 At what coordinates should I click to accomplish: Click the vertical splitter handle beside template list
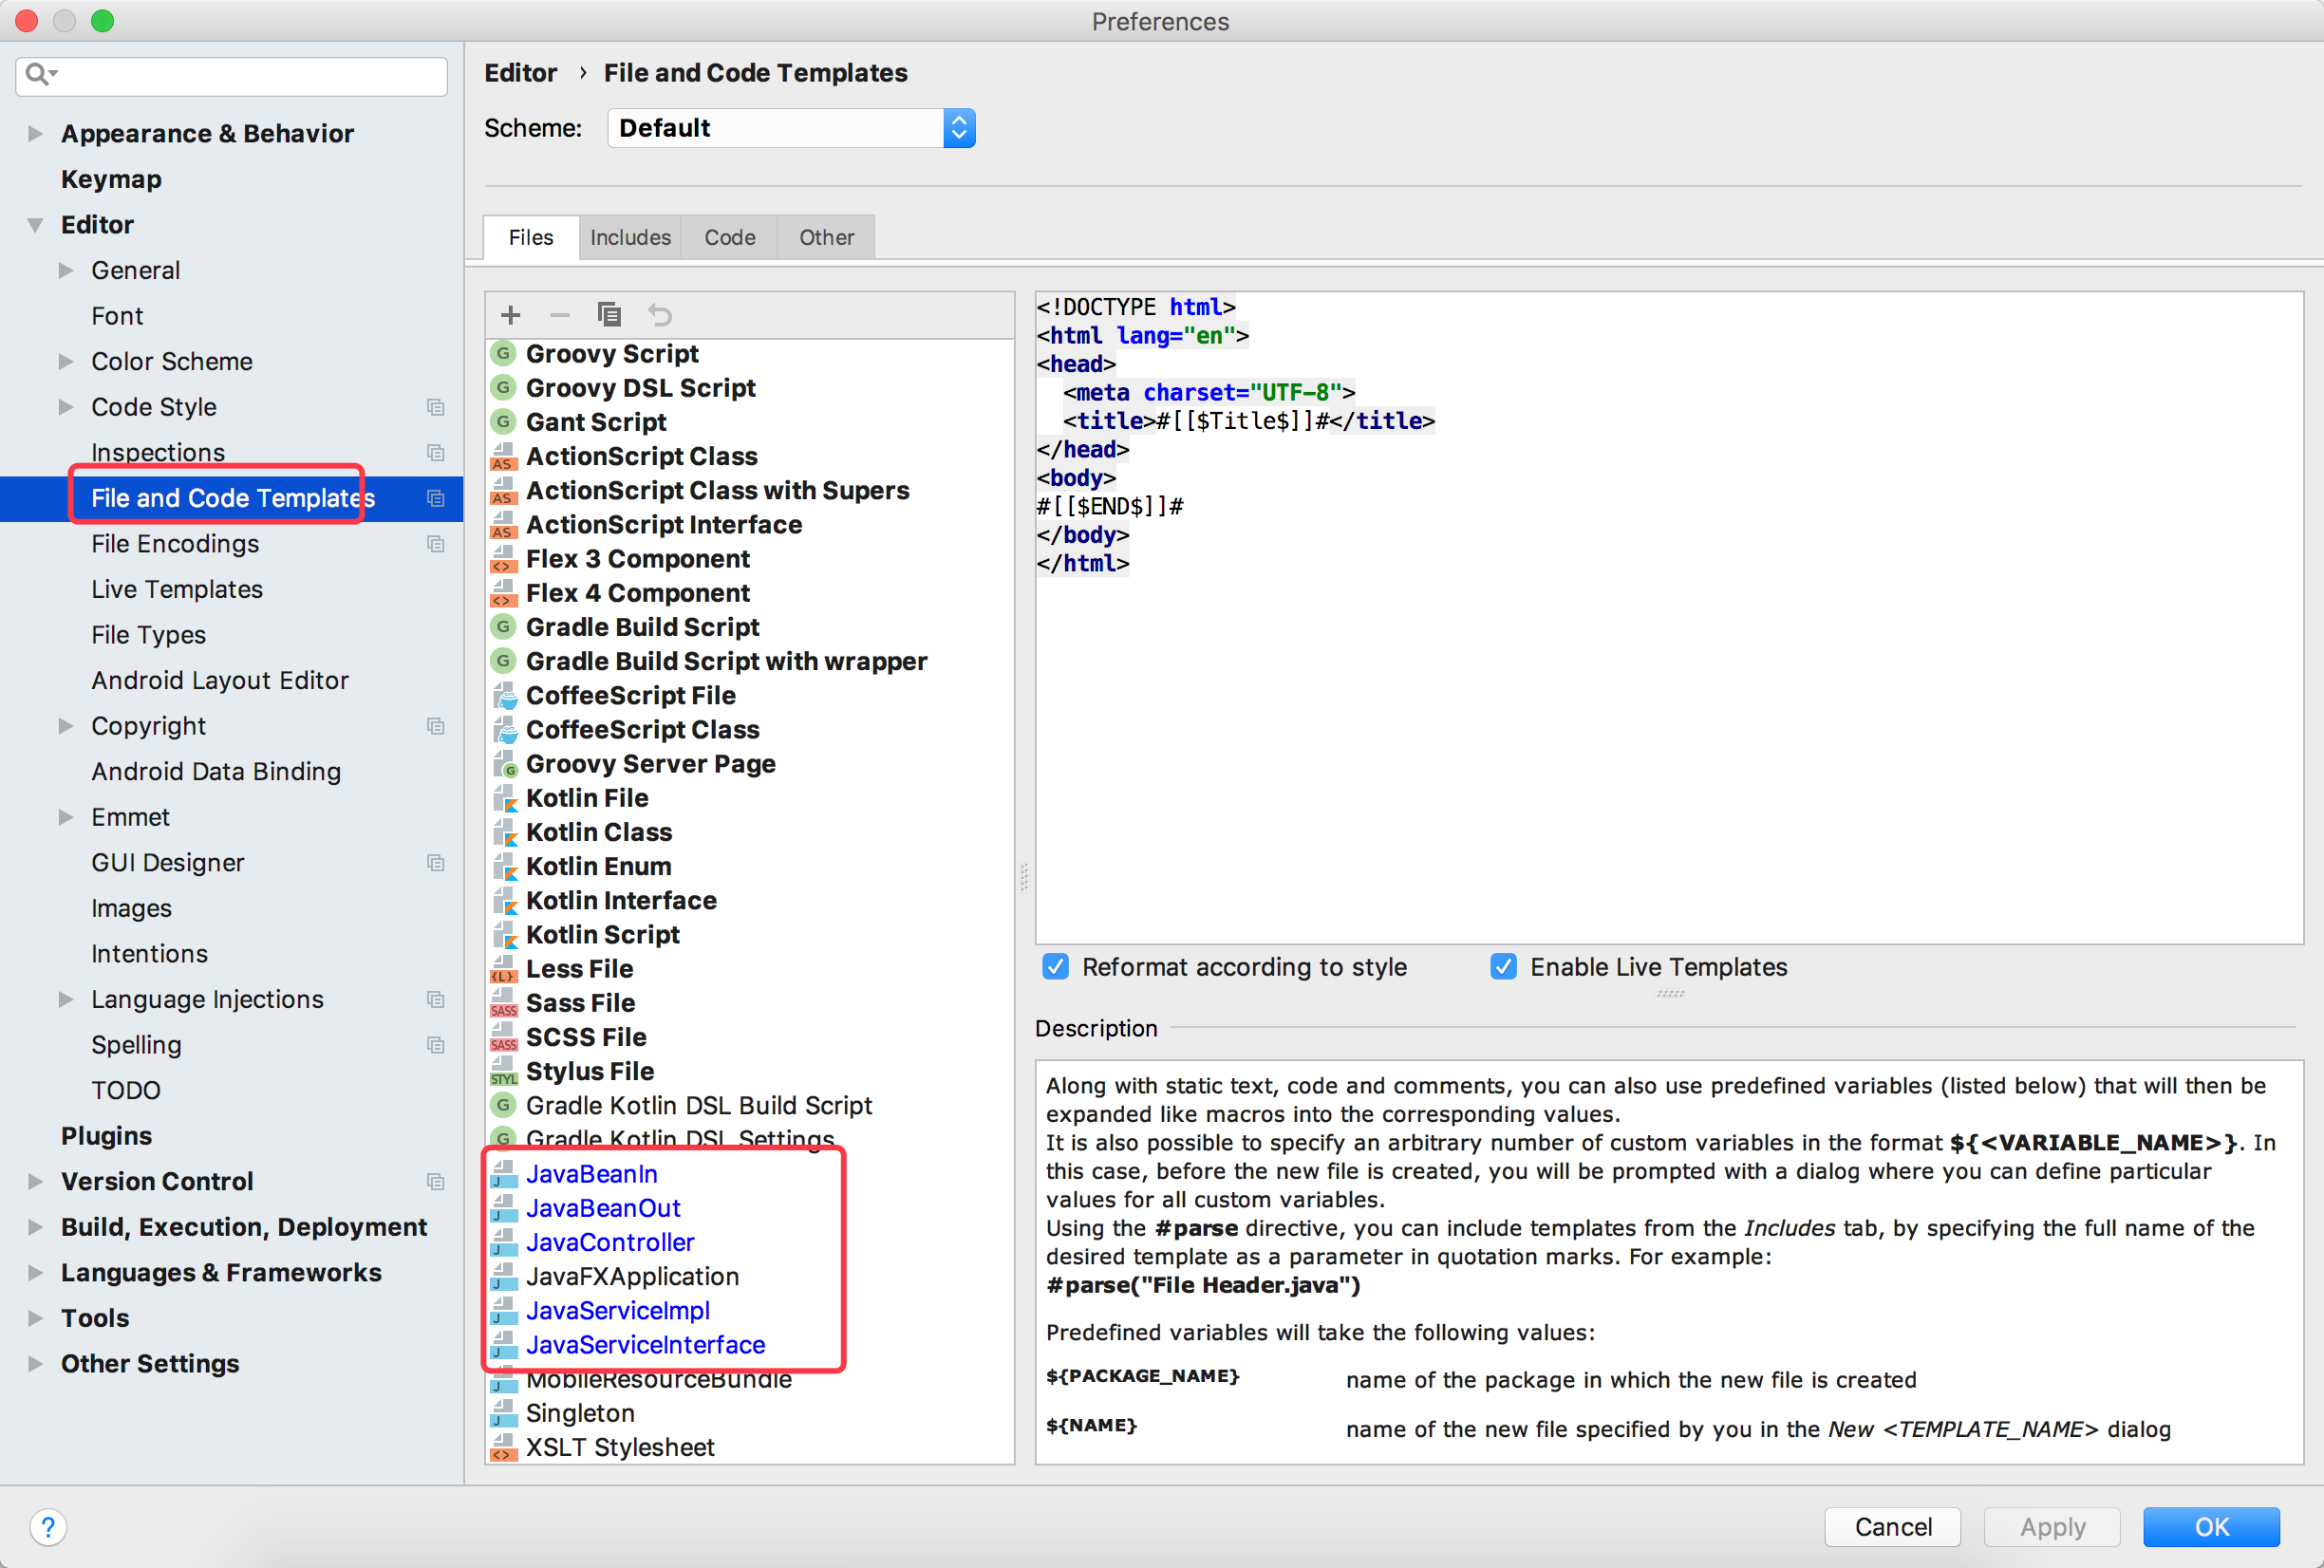(1024, 877)
